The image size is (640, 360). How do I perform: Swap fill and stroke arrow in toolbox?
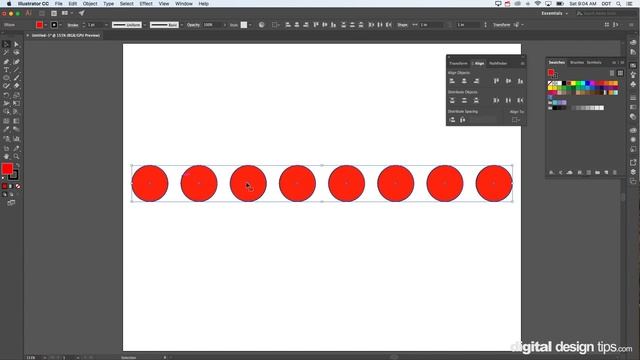tap(17, 166)
